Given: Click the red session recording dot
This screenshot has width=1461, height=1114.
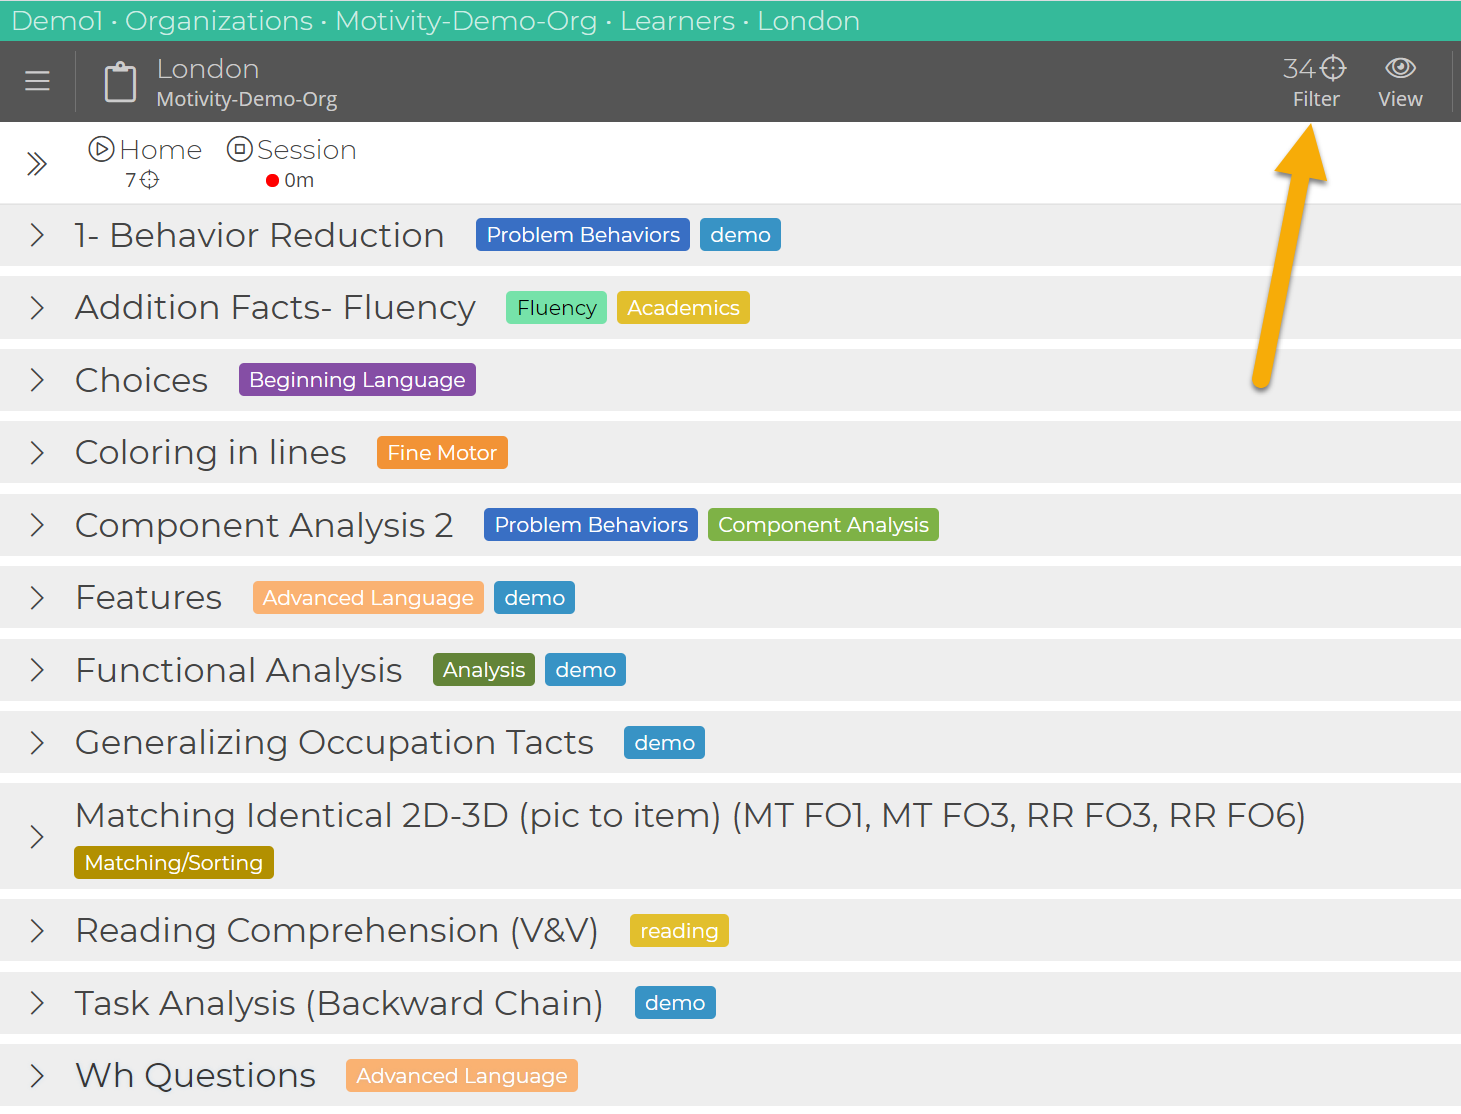Looking at the screenshot, I should [272, 181].
